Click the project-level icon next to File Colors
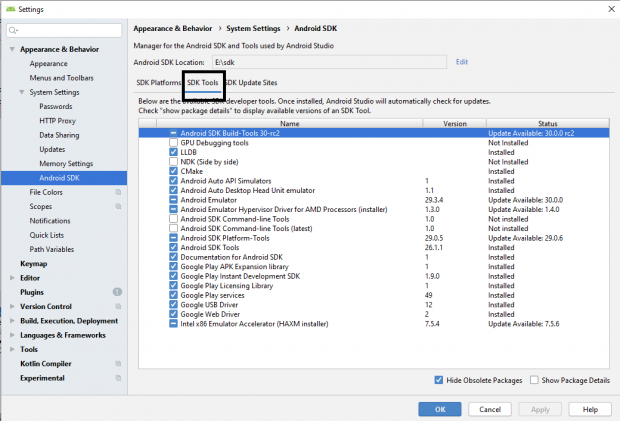 point(118,192)
